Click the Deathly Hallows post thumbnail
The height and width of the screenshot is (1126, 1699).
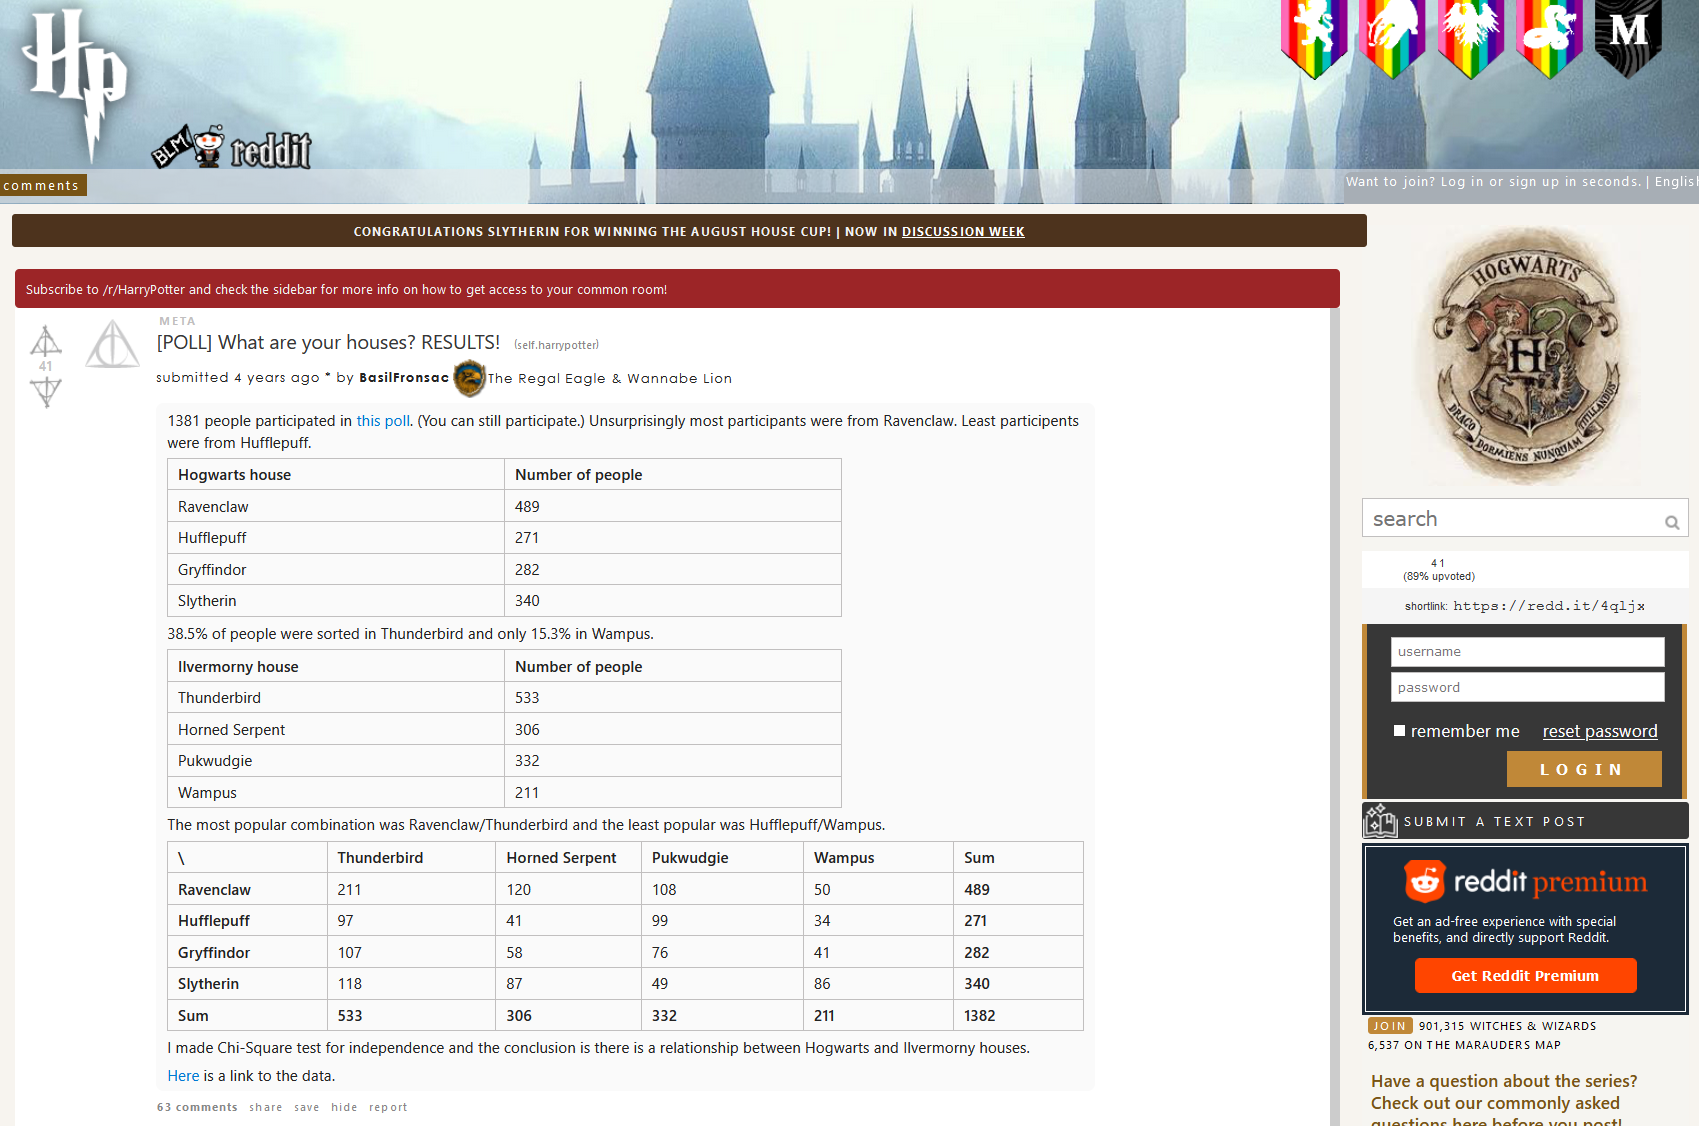pyautogui.click(x=112, y=344)
